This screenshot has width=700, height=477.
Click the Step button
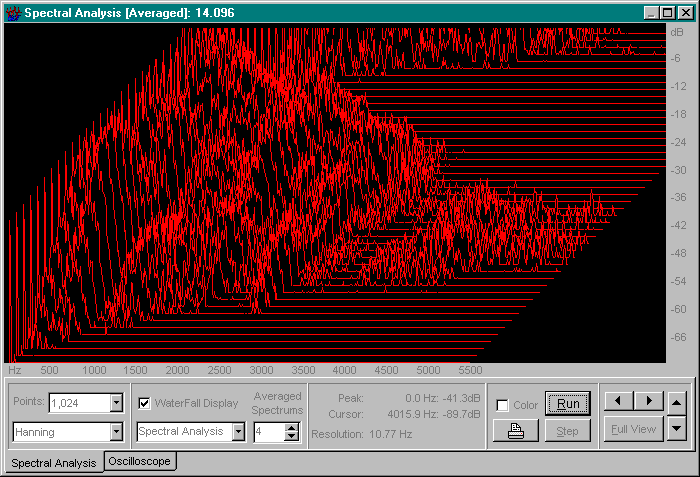point(567,431)
